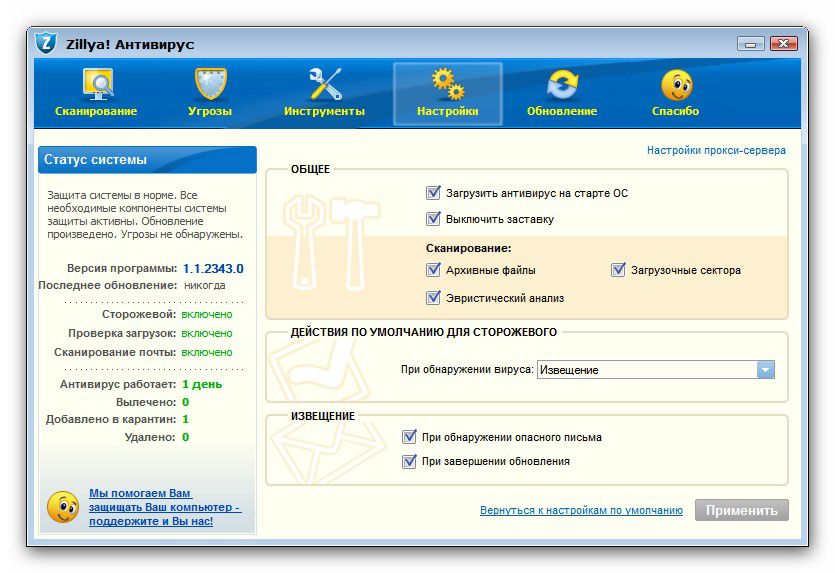Click the Zillya! Антивирус window title
Image resolution: width=835 pixels, height=573 pixels.
point(130,44)
